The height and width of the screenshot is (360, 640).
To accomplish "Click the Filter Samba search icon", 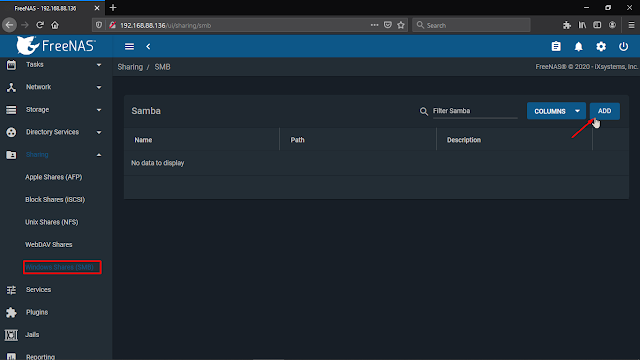I will [424, 111].
